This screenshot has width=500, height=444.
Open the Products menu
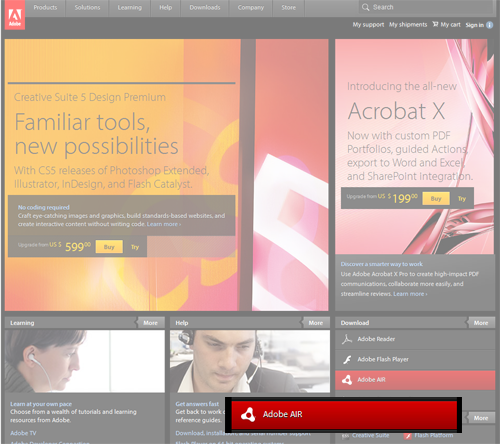click(x=45, y=7)
